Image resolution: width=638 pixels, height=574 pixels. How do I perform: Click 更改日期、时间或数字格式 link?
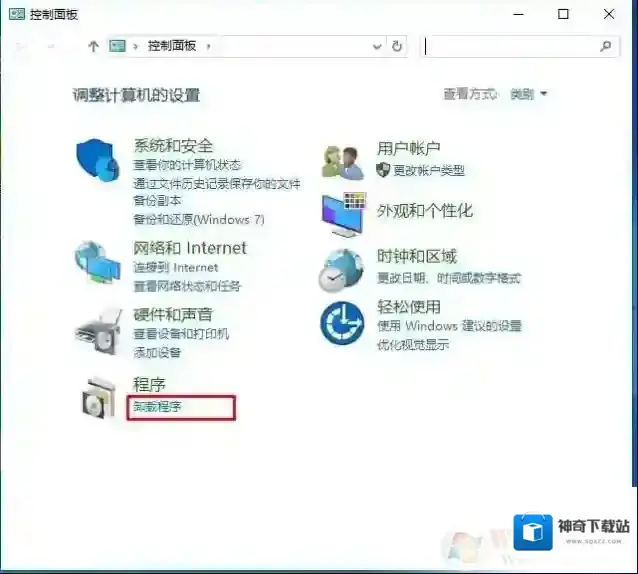pyautogui.click(x=448, y=278)
